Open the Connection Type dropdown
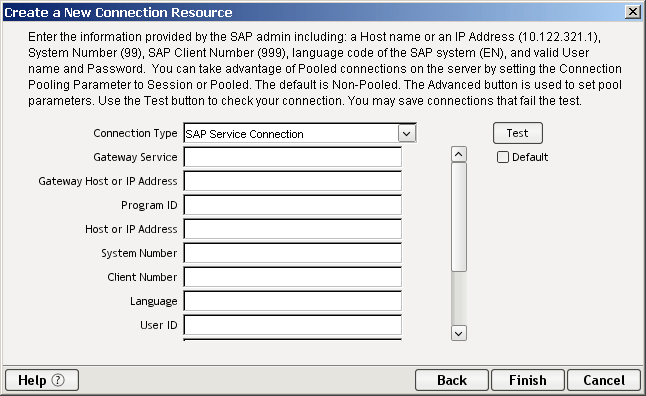This screenshot has width=646, height=396. 407,134
